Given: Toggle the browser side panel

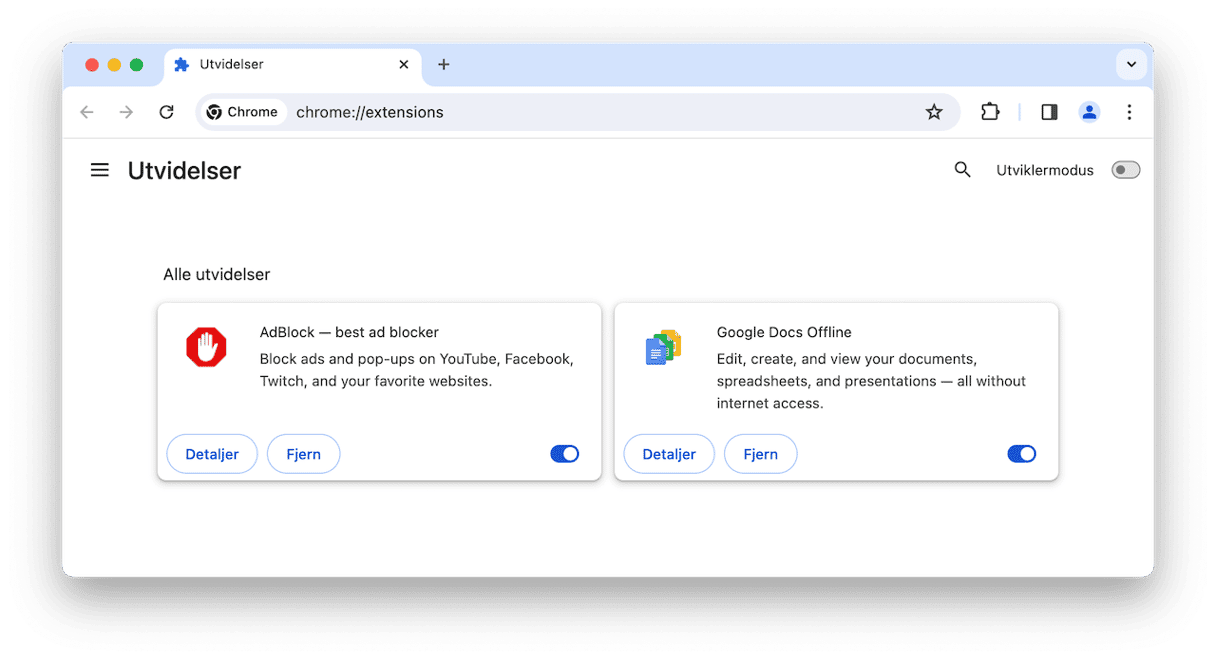Looking at the screenshot, I should tap(1049, 112).
